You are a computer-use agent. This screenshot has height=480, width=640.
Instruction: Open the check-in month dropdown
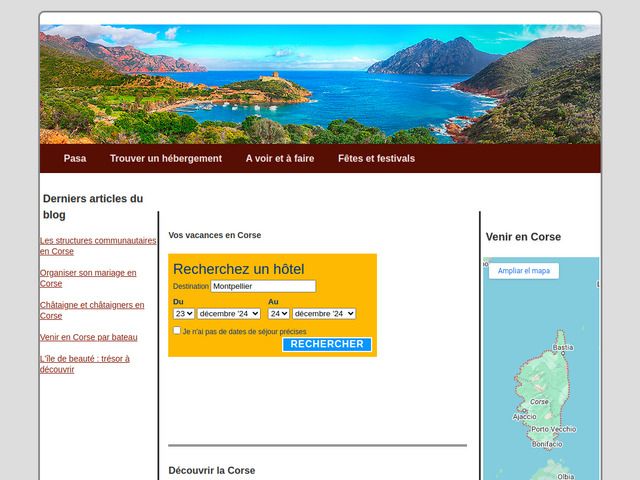(x=229, y=313)
